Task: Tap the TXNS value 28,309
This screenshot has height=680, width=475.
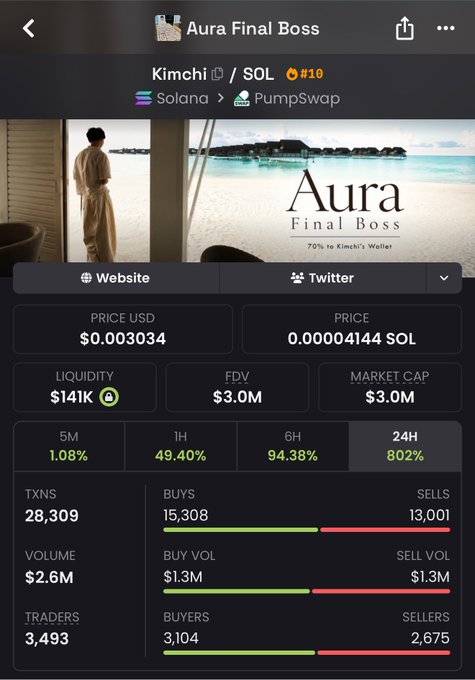Action: [52, 516]
